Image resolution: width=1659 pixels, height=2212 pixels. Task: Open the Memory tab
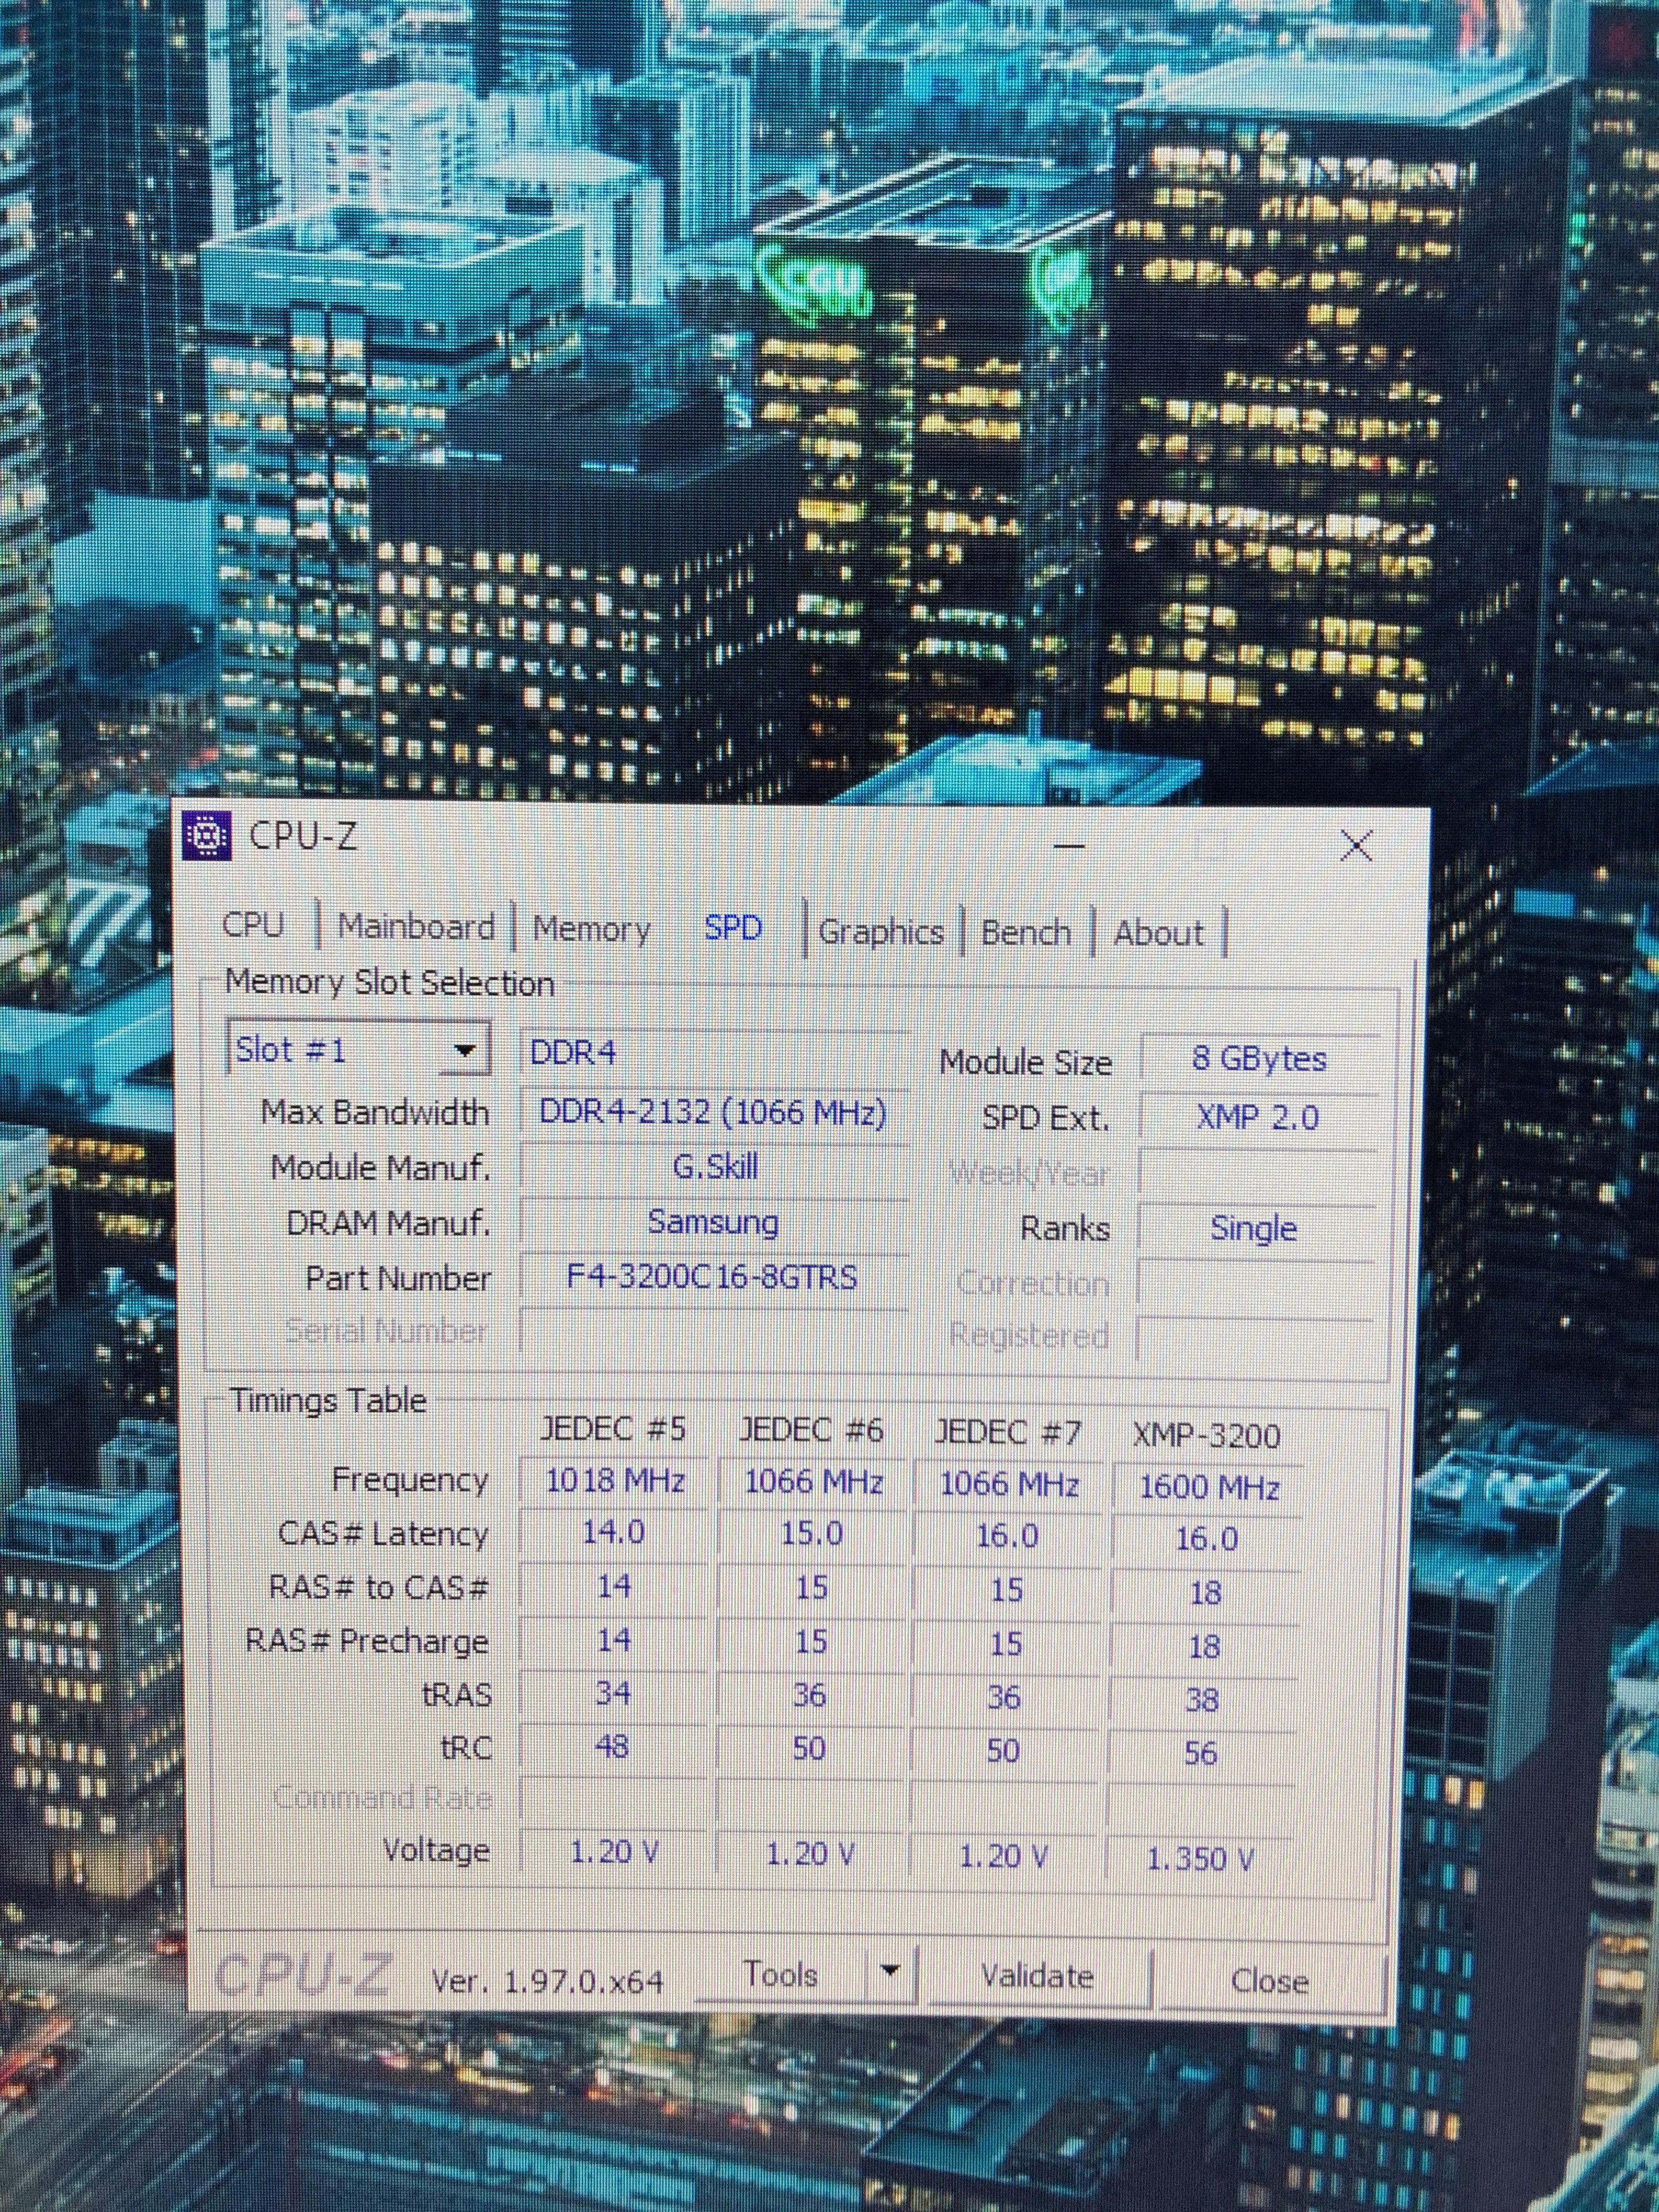pyautogui.click(x=591, y=929)
